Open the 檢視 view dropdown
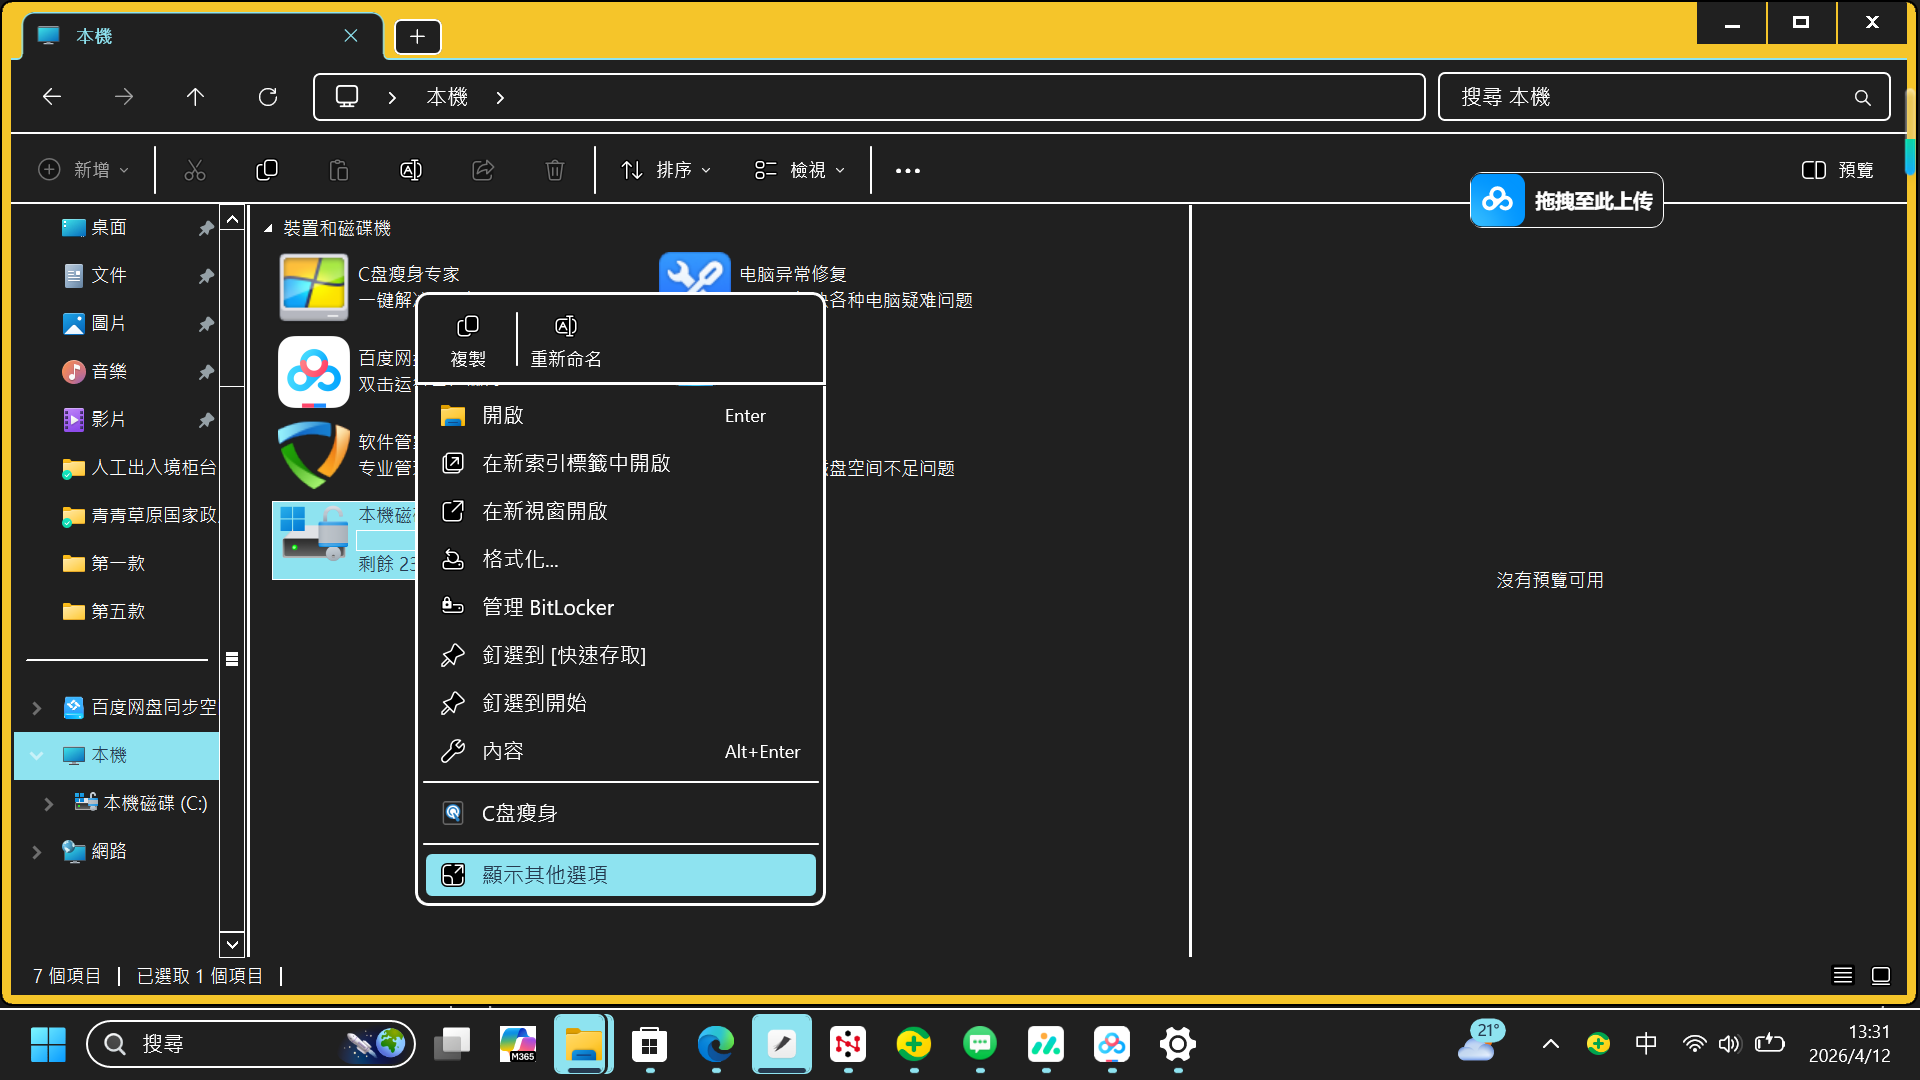 coord(800,170)
